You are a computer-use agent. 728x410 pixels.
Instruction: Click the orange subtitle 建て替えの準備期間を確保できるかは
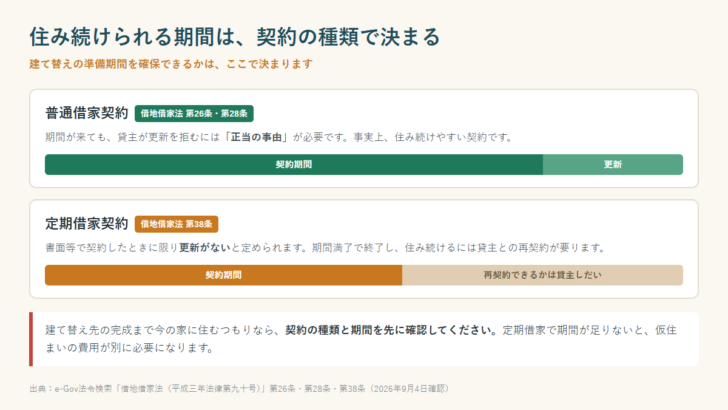click(x=171, y=64)
